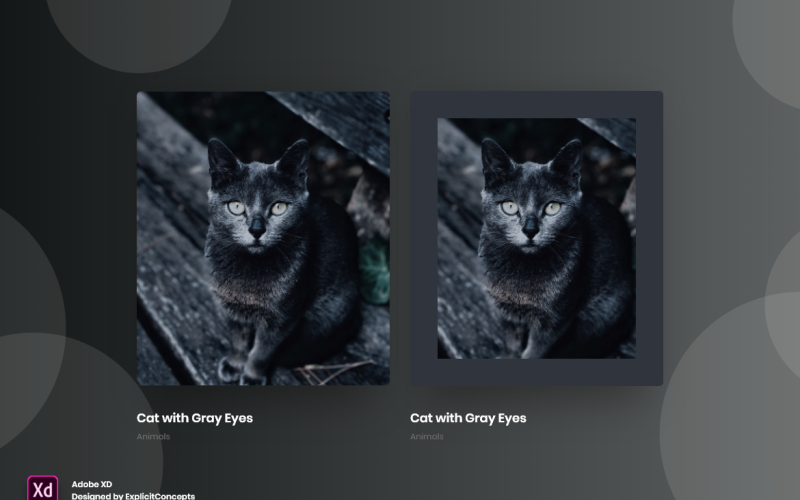800x500 pixels.
Task: Click the cat's left ear in the left photo
Action: [x=223, y=160]
